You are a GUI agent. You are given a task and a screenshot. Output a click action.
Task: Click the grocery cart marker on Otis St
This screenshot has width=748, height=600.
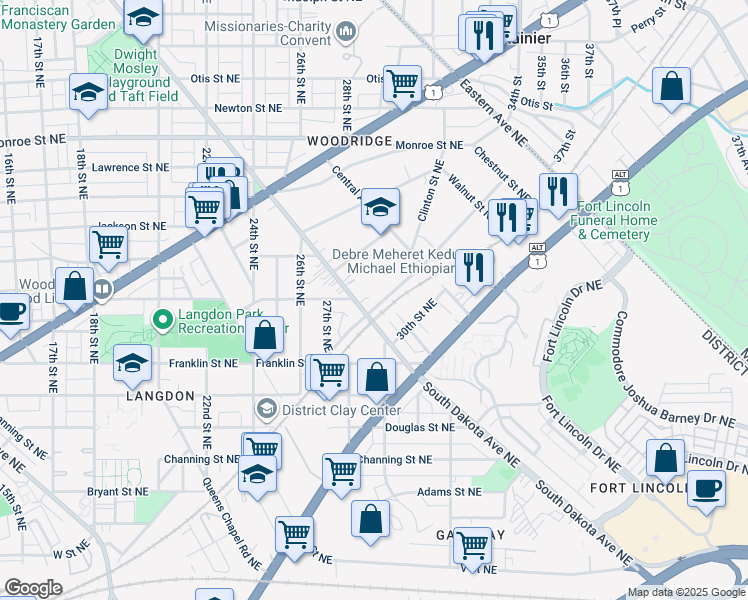point(402,84)
